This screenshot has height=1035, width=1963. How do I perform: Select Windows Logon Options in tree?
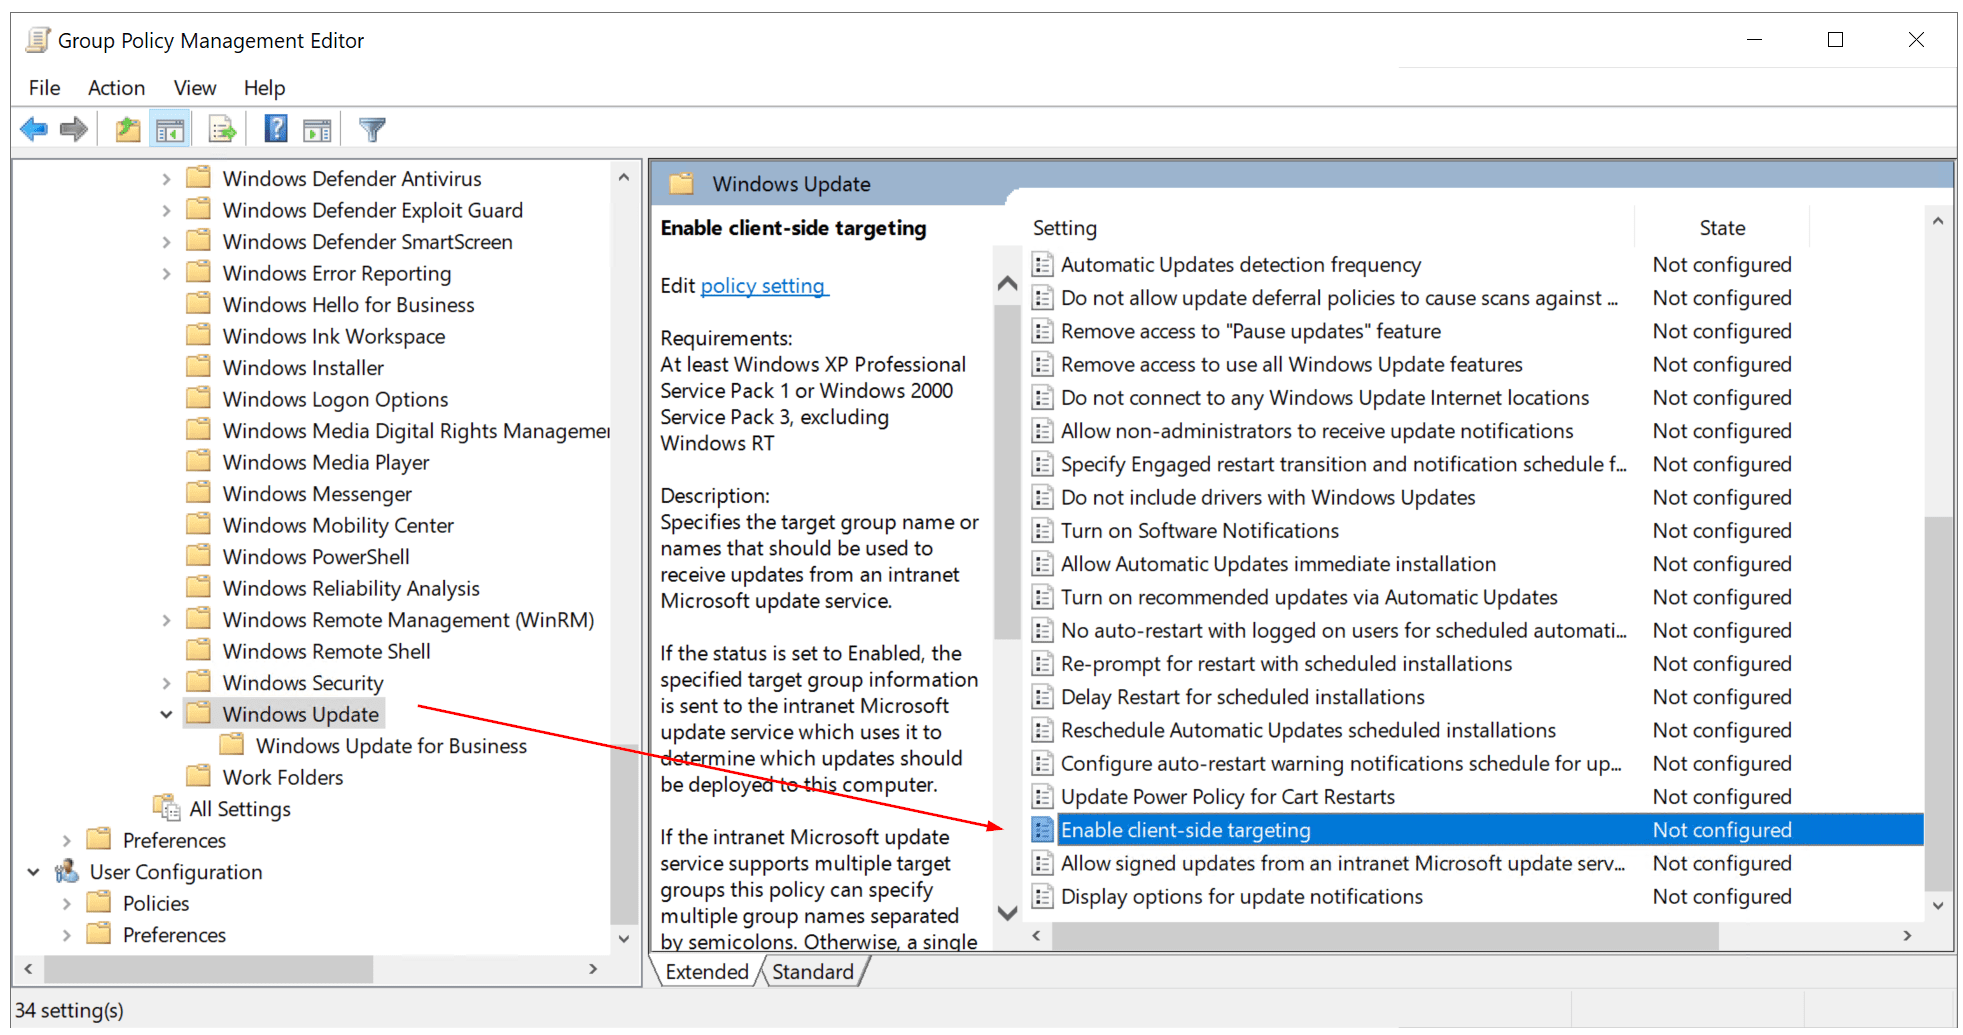(335, 400)
